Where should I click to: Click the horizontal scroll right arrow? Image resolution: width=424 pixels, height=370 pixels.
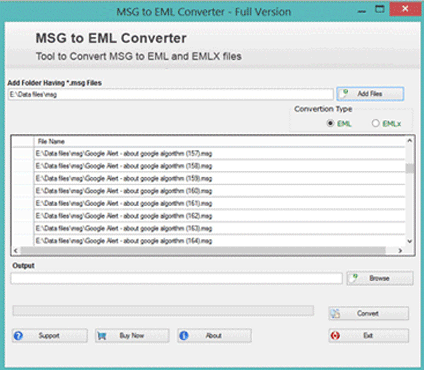tap(400, 250)
